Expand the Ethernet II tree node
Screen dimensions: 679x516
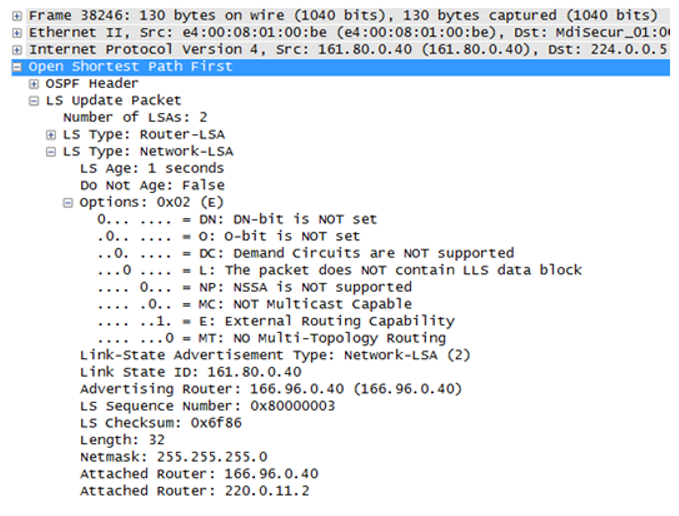(x=17, y=33)
